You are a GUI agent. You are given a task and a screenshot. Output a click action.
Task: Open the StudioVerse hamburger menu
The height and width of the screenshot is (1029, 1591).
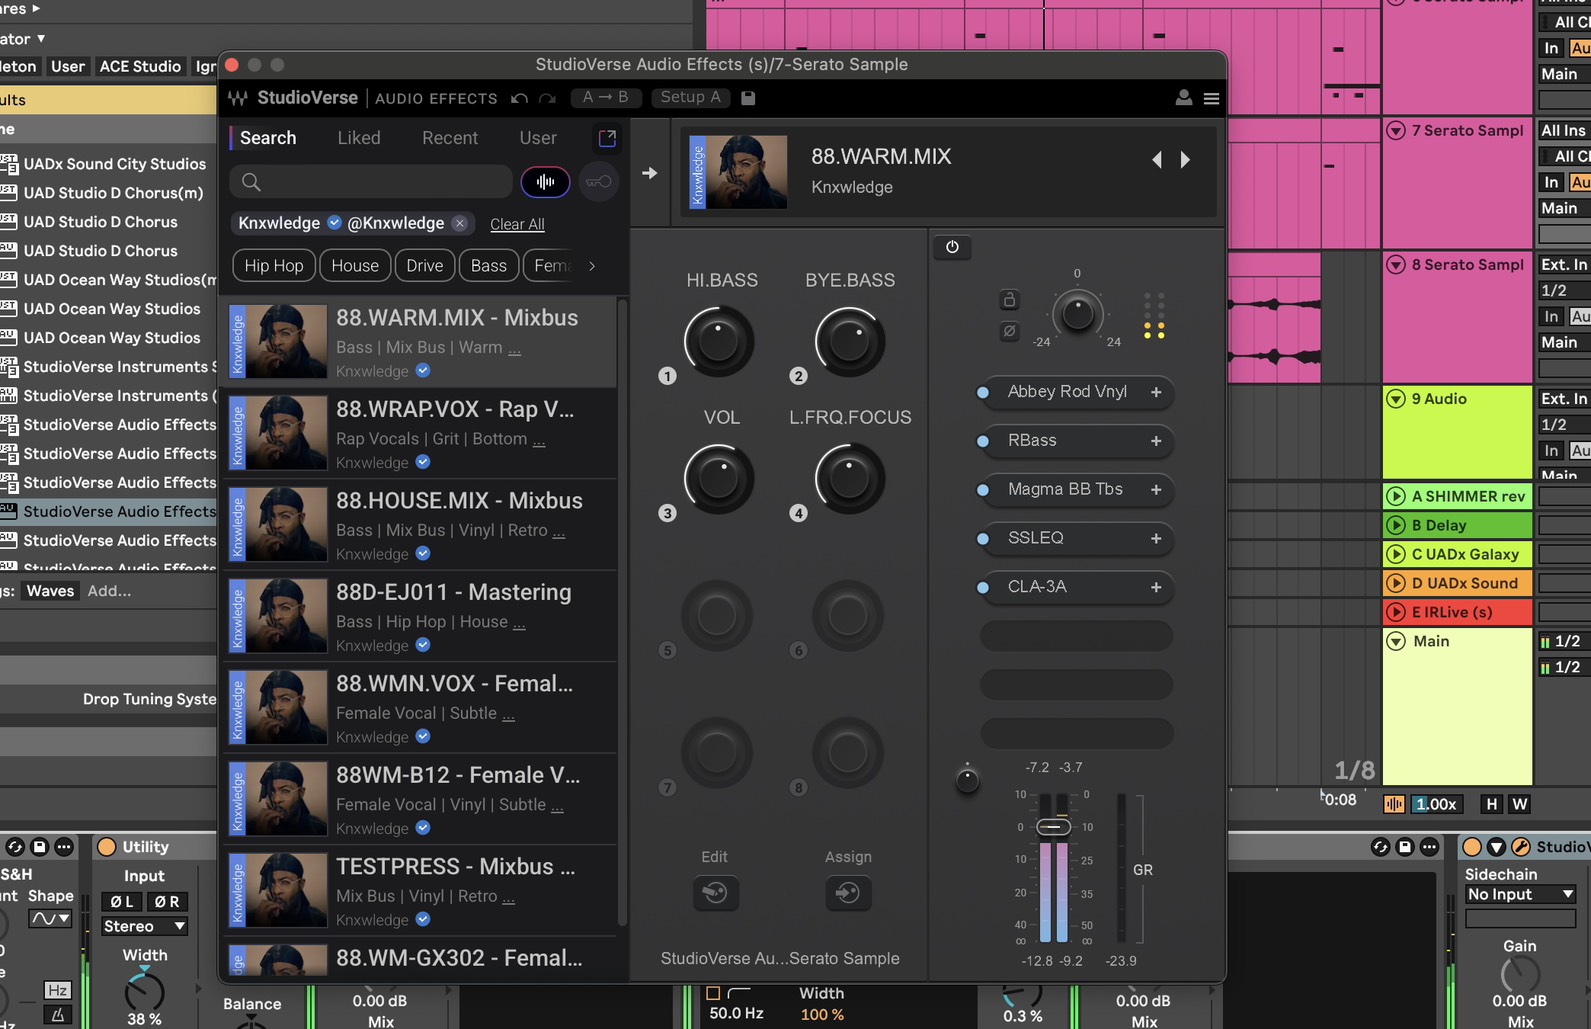tap(1211, 98)
